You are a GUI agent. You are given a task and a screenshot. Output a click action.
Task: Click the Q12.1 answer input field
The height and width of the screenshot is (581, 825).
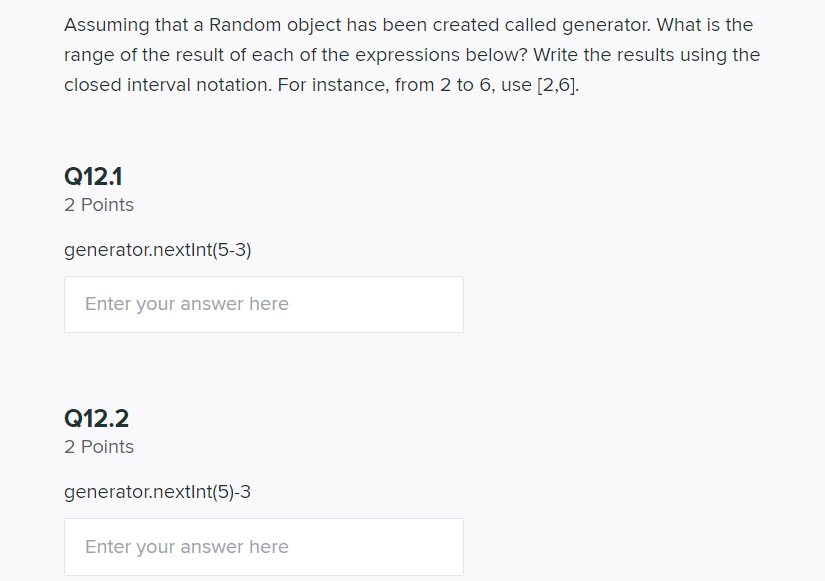coord(263,304)
